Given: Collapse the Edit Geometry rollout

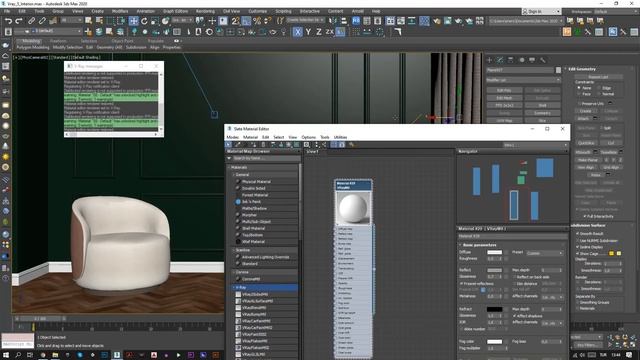Looking at the screenshot, I should (566, 69).
